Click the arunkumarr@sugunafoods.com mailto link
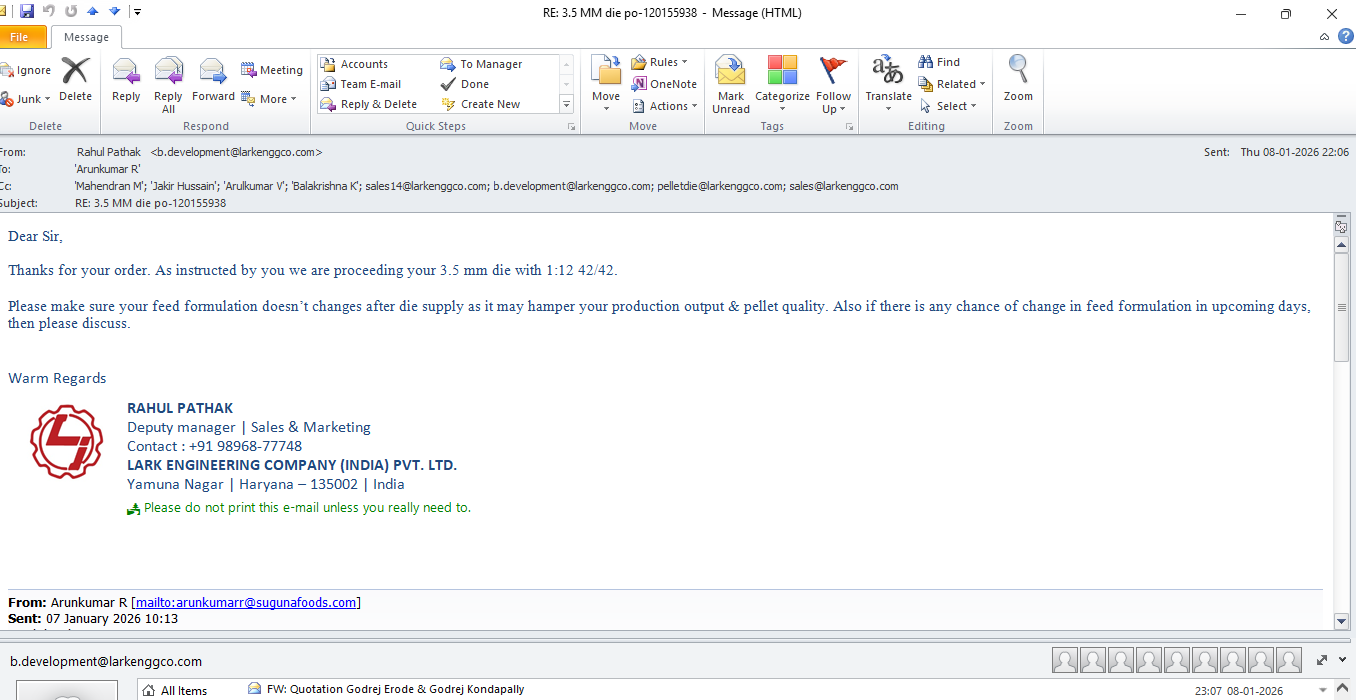Image resolution: width=1356 pixels, height=700 pixels. point(246,602)
